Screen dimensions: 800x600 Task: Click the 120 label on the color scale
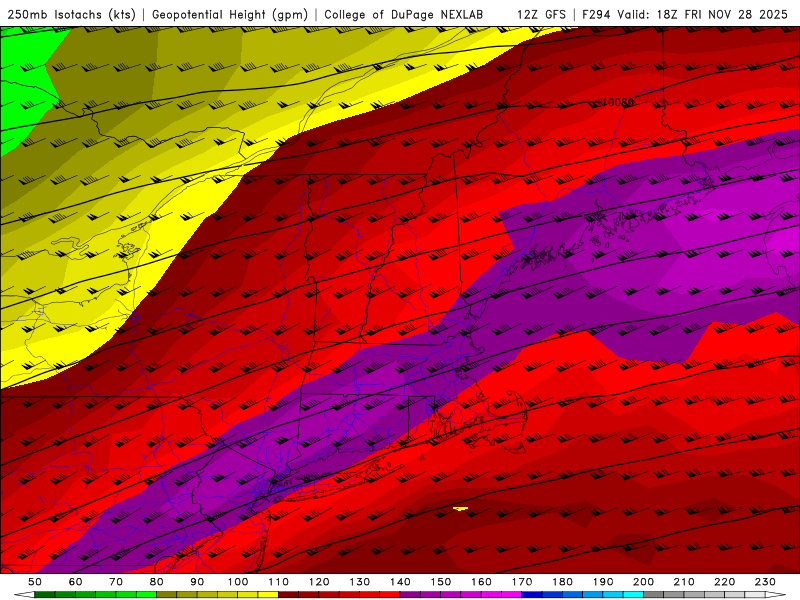coord(319,582)
